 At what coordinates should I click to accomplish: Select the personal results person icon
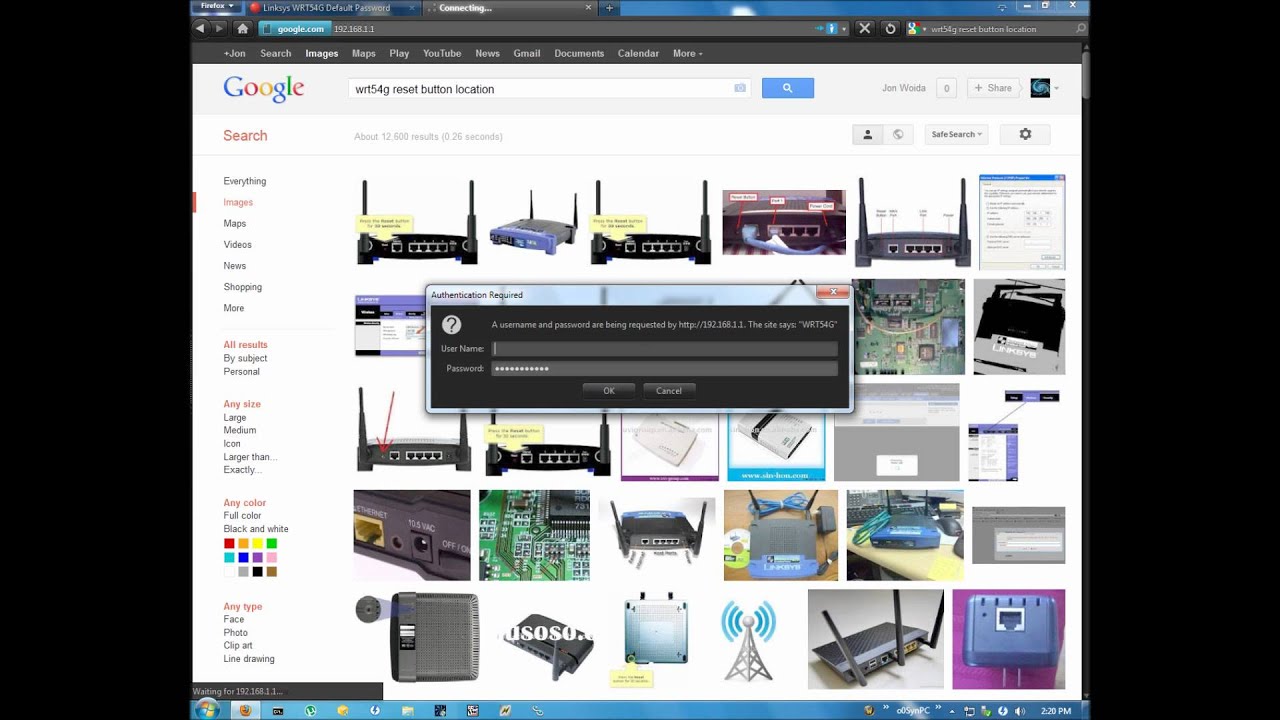pos(867,134)
